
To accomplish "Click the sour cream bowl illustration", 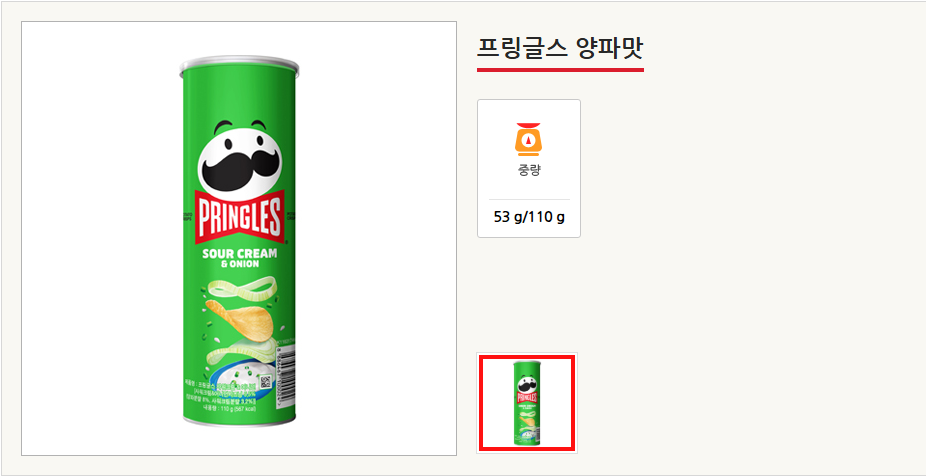I will pos(241,374).
